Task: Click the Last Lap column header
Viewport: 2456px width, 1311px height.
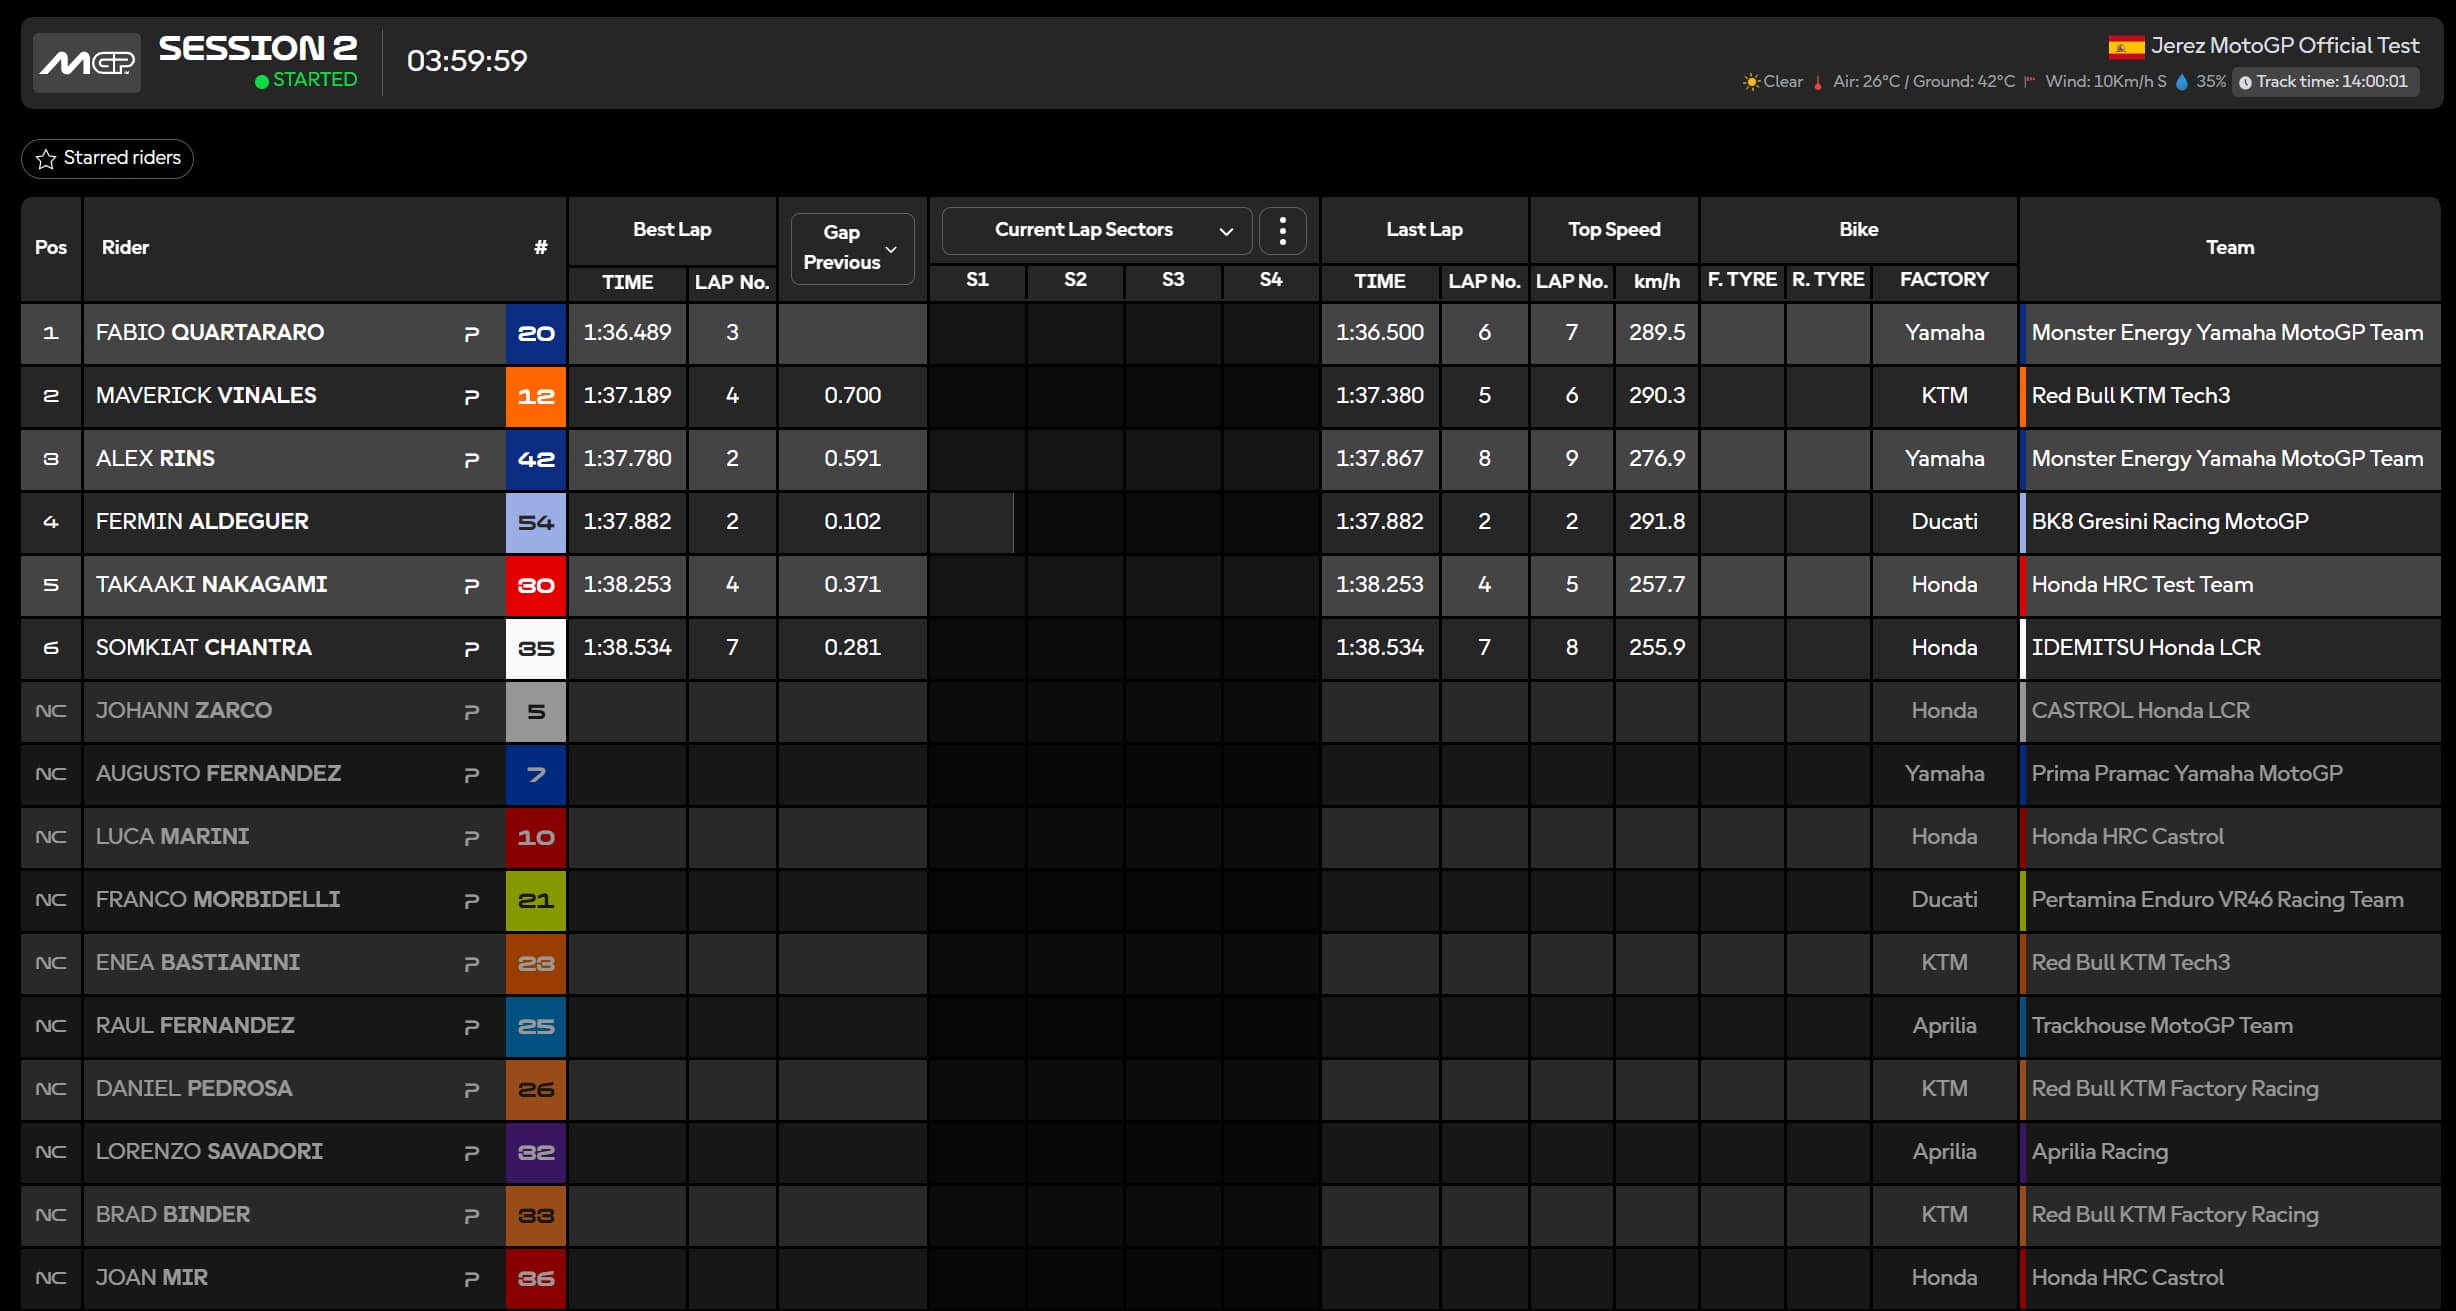Action: pyautogui.click(x=1424, y=230)
